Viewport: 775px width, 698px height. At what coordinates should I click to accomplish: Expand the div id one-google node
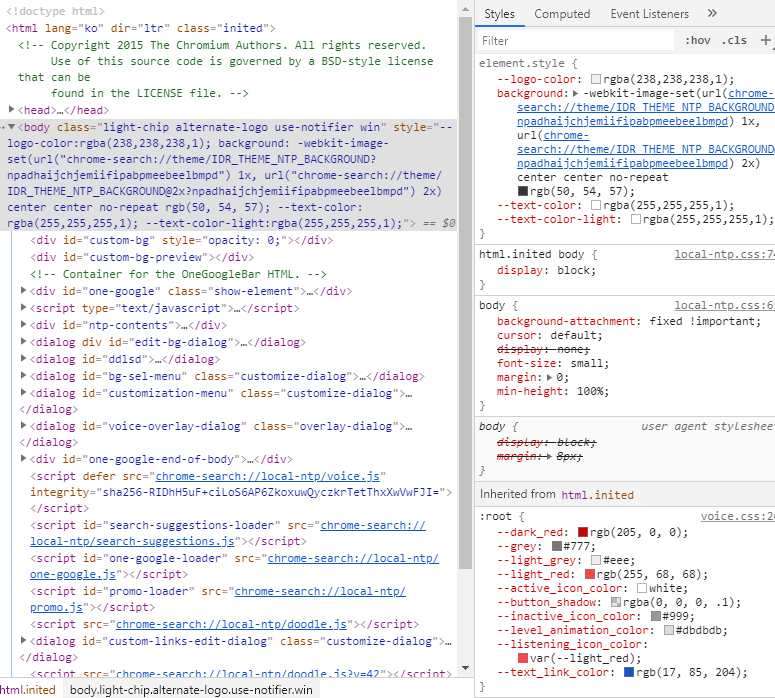pyautogui.click(x=23, y=291)
